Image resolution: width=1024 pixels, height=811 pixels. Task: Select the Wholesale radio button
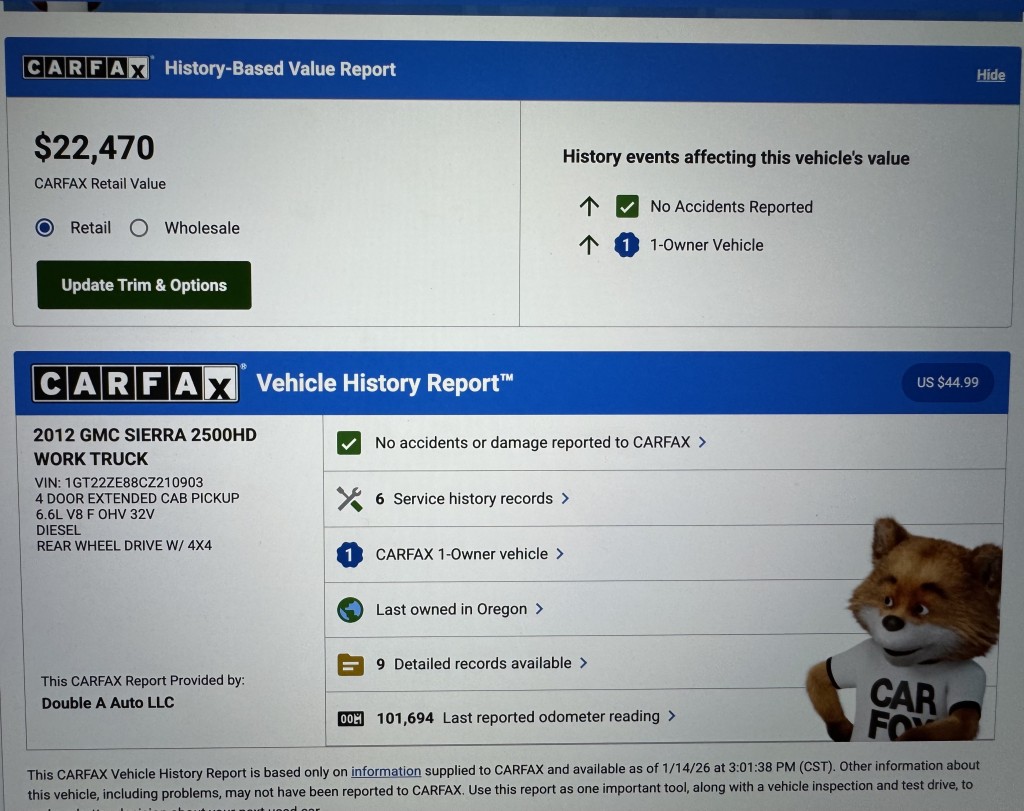click(x=138, y=228)
